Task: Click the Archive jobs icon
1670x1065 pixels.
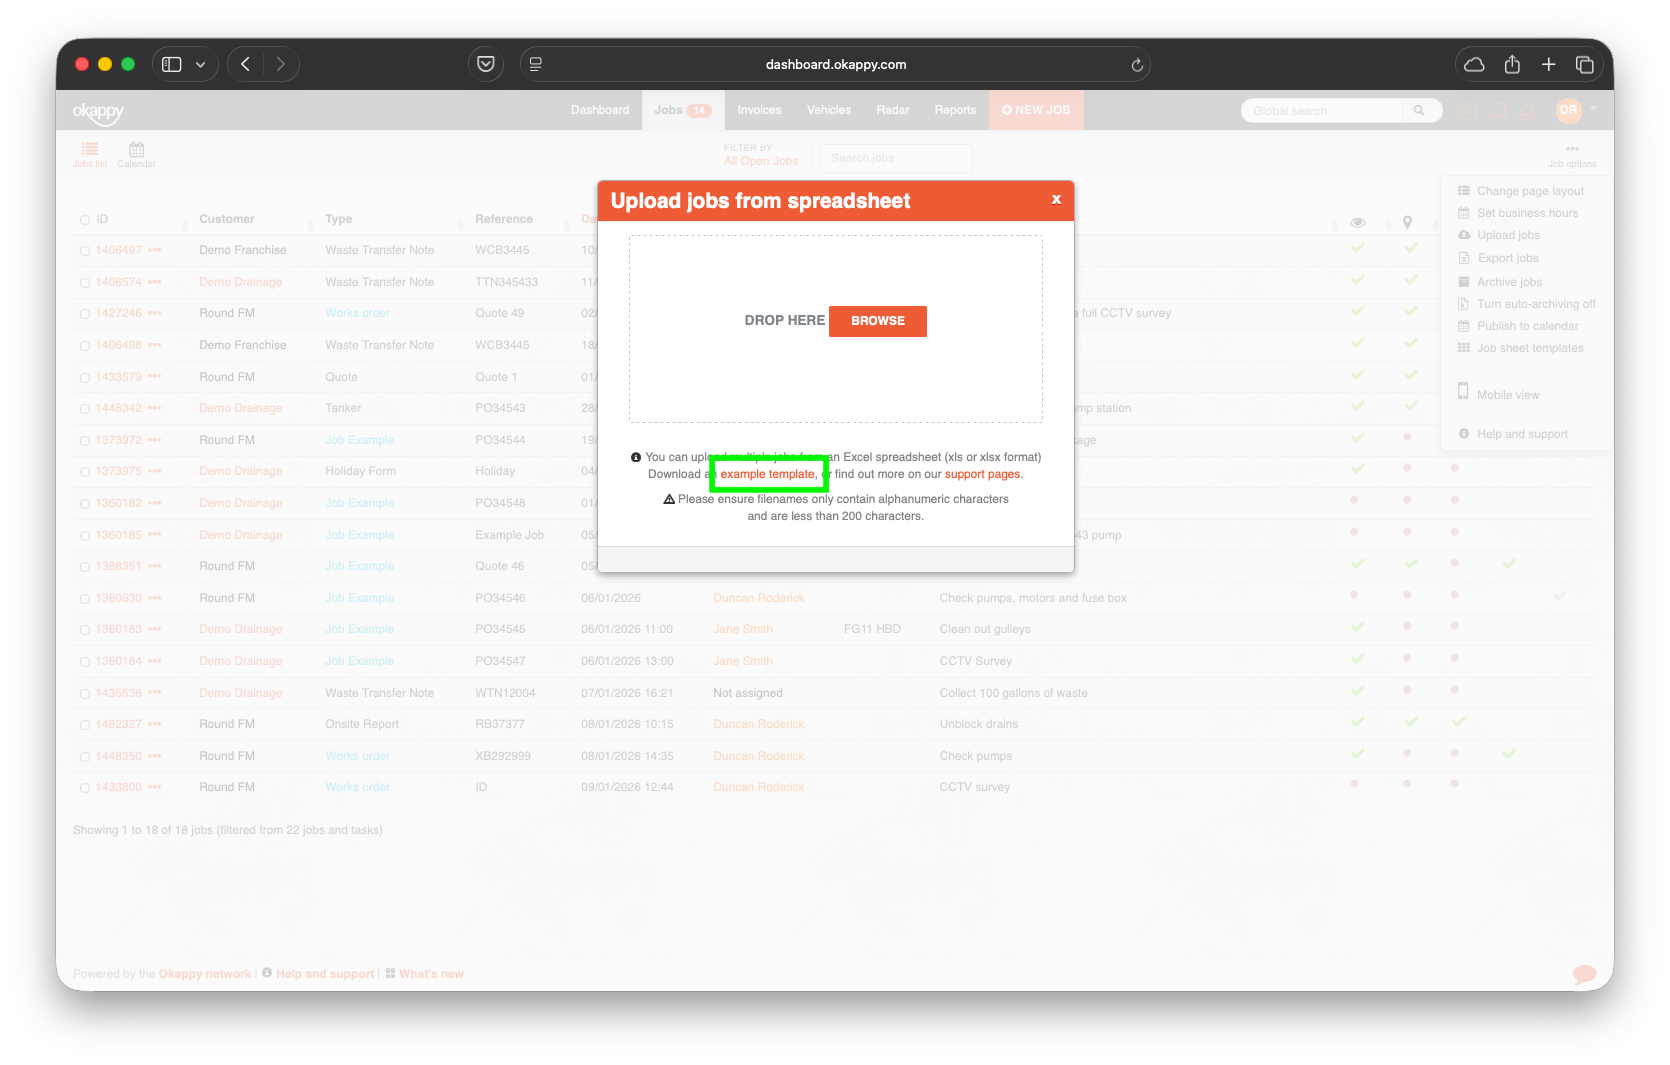Action: pos(1464,281)
